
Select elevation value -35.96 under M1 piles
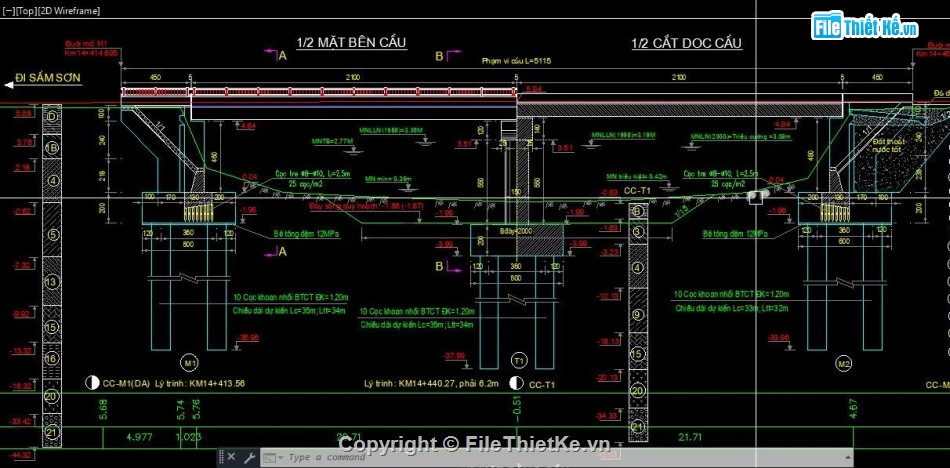tap(249, 337)
